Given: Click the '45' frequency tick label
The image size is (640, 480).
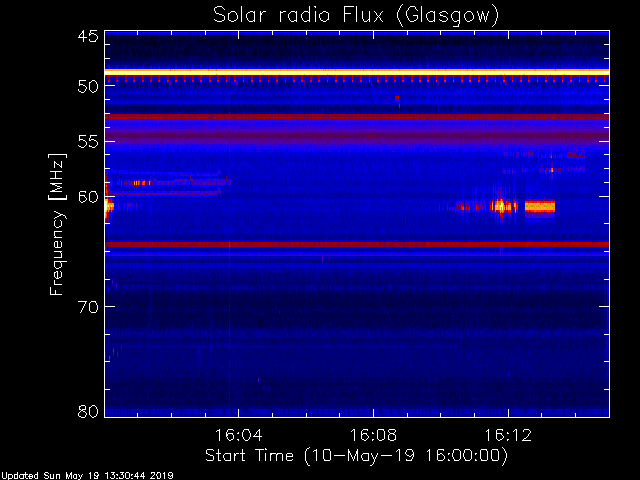Looking at the screenshot, I should click(x=88, y=37).
